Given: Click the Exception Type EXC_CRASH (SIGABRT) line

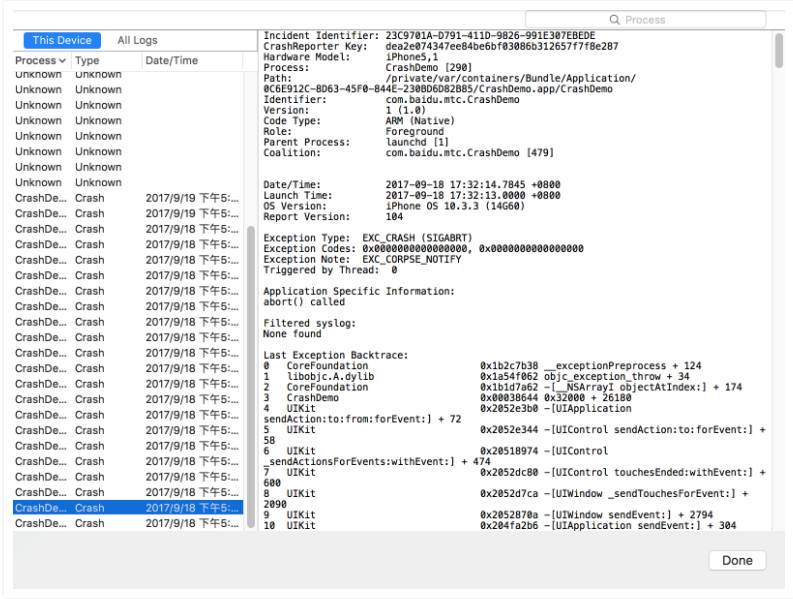Looking at the screenshot, I should coord(368,237).
